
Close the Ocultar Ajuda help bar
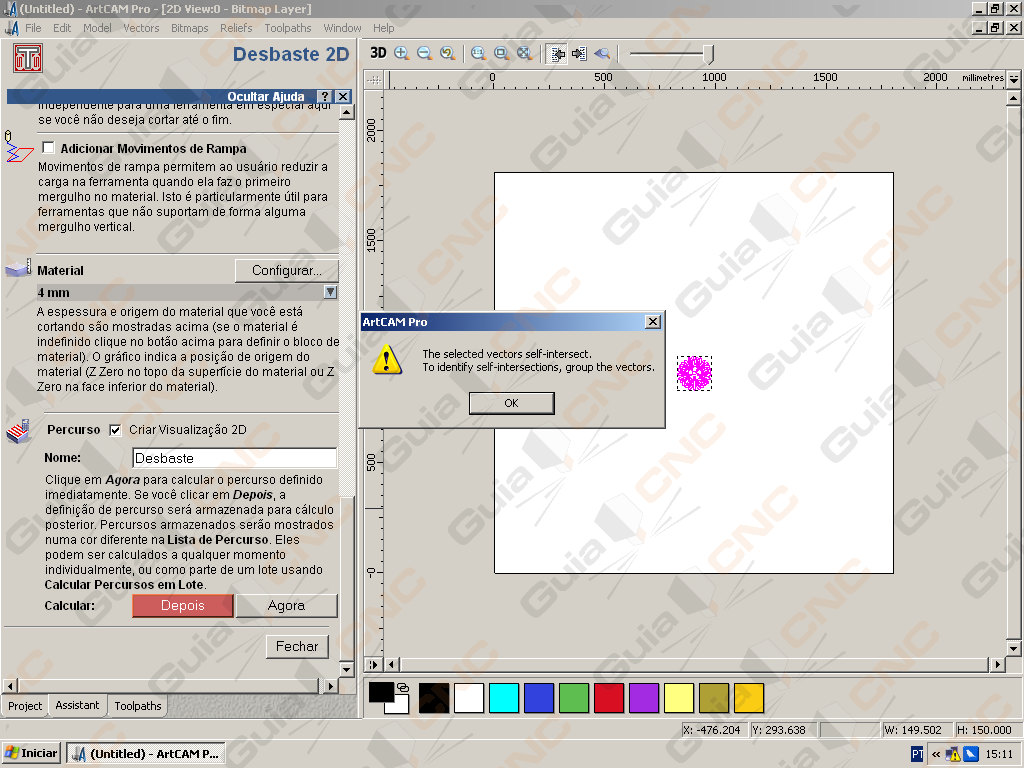[x=343, y=96]
